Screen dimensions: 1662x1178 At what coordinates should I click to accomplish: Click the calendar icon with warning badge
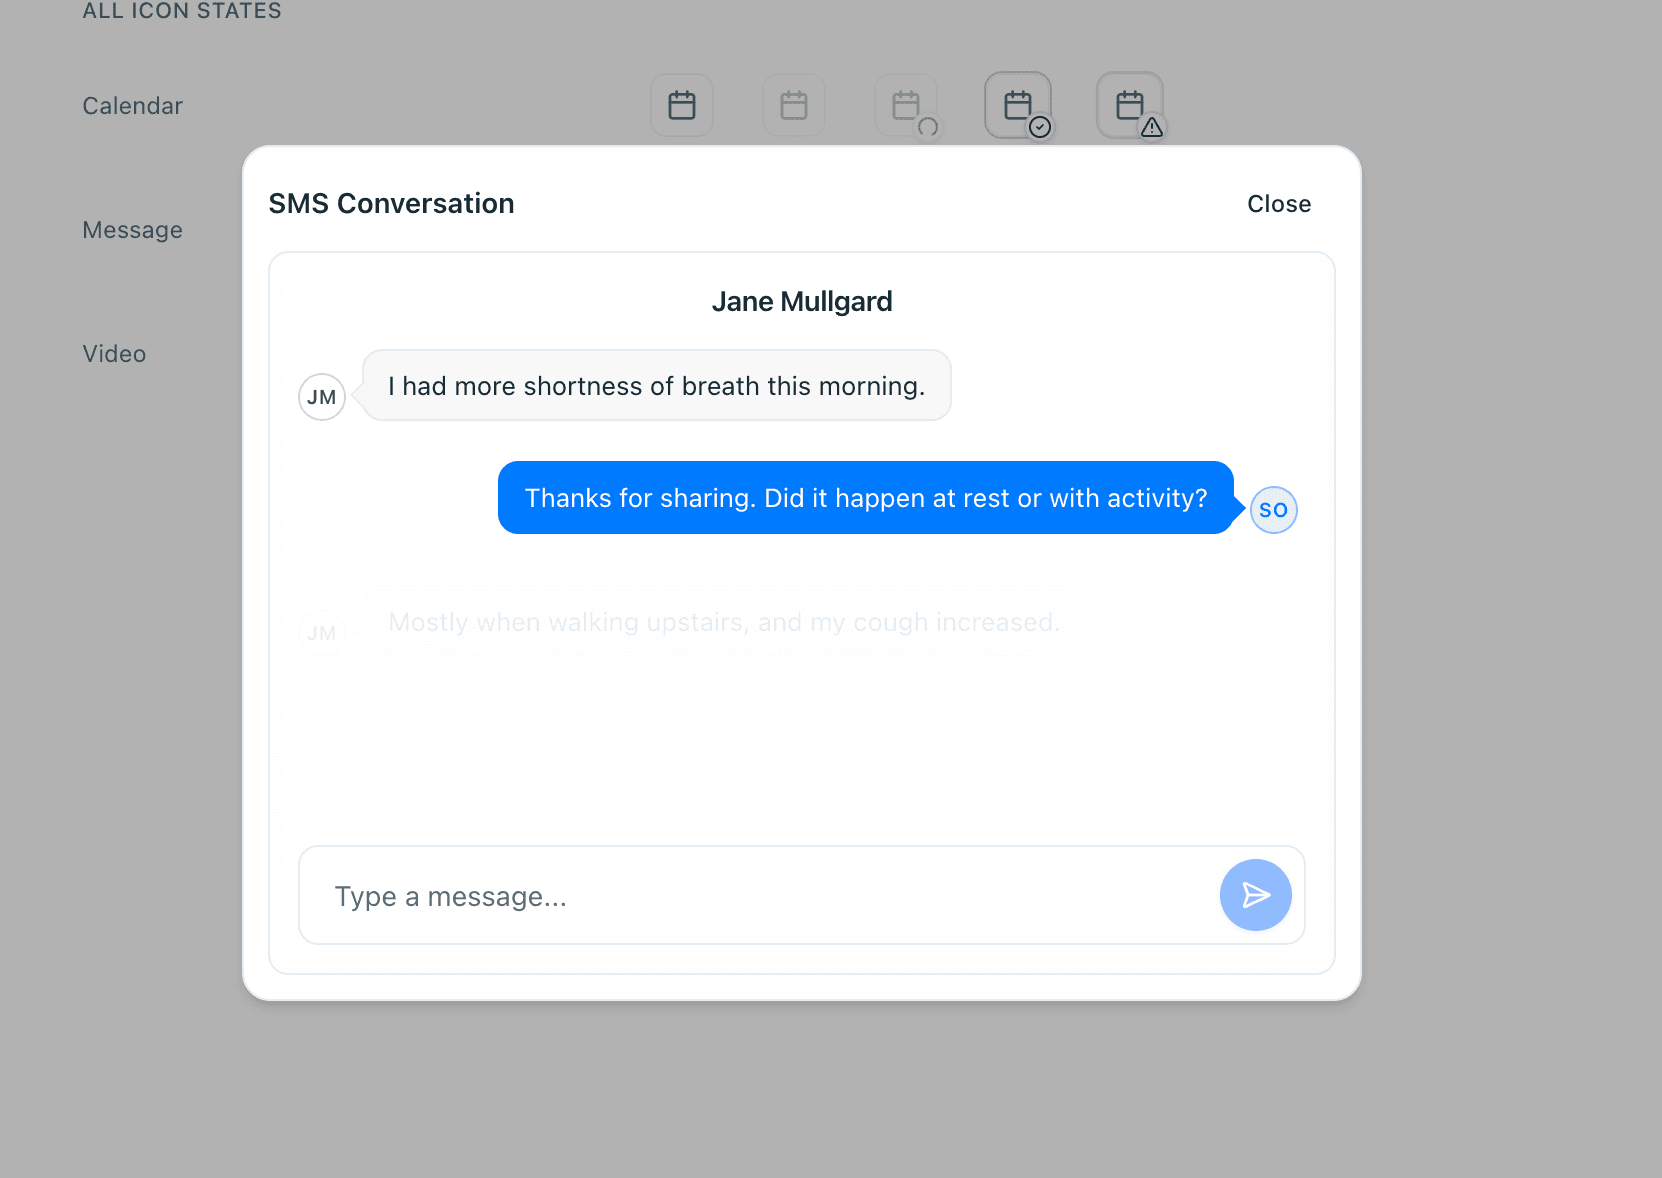point(1130,105)
